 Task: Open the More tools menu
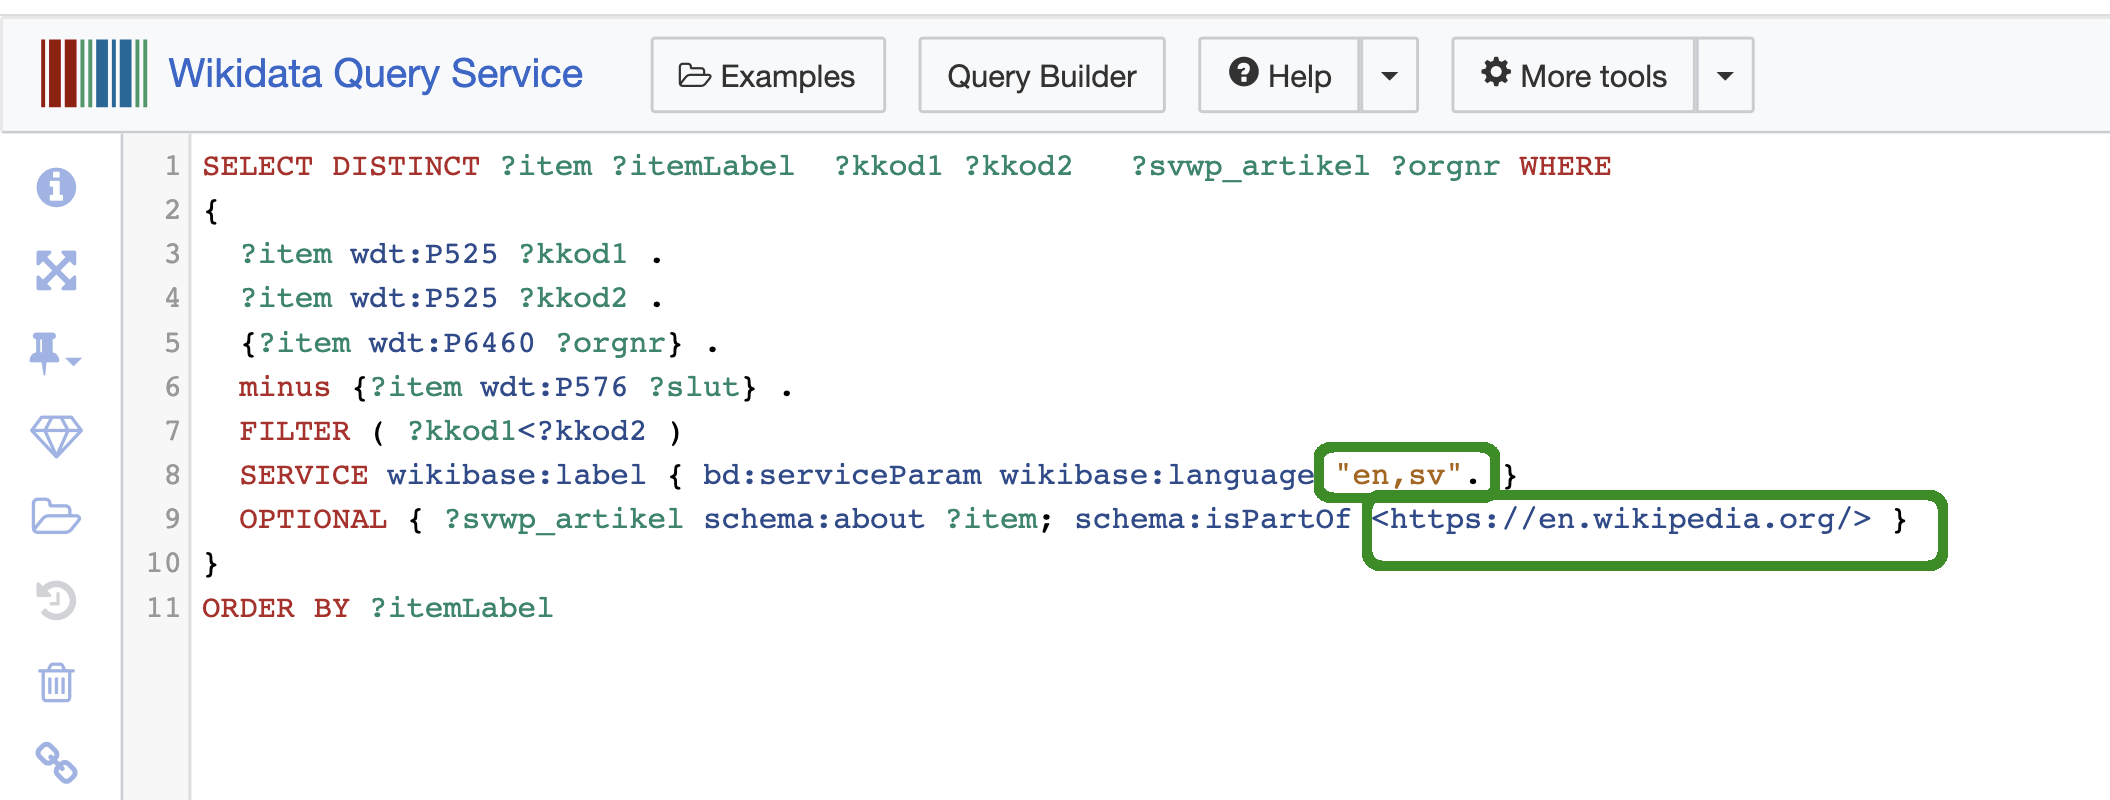[x=1574, y=76]
